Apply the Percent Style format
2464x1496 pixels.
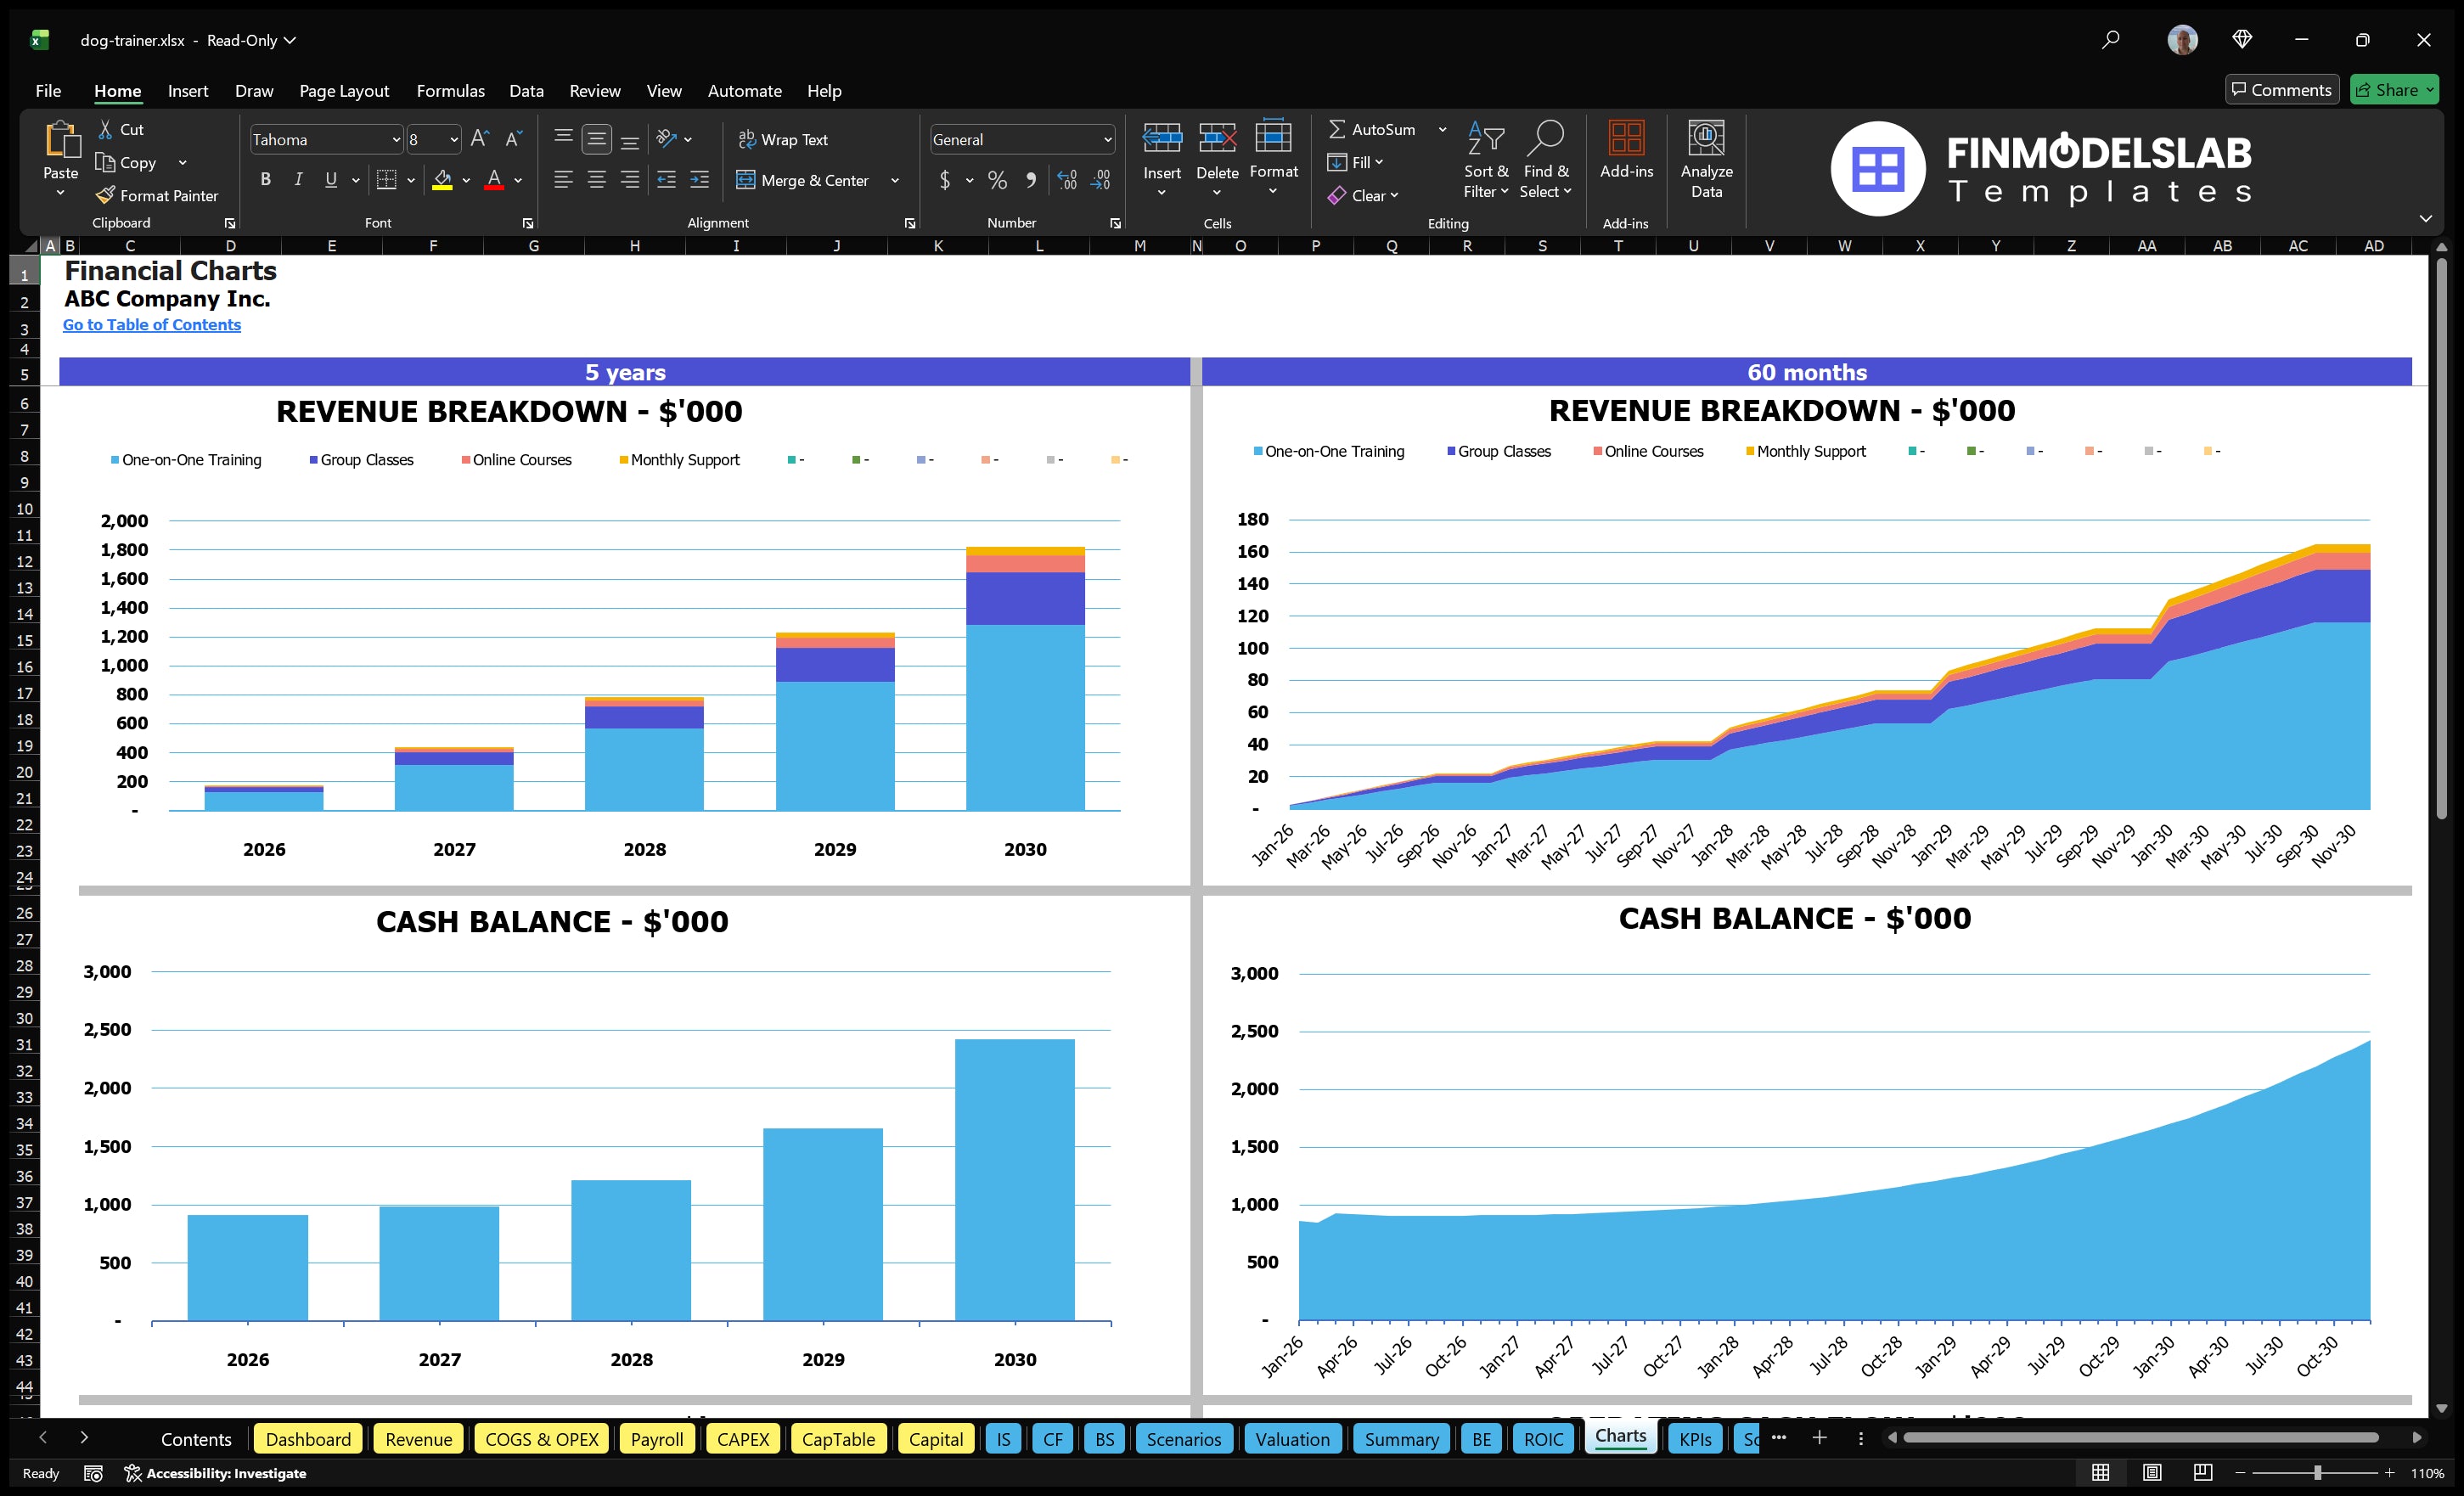tap(997, 180)
